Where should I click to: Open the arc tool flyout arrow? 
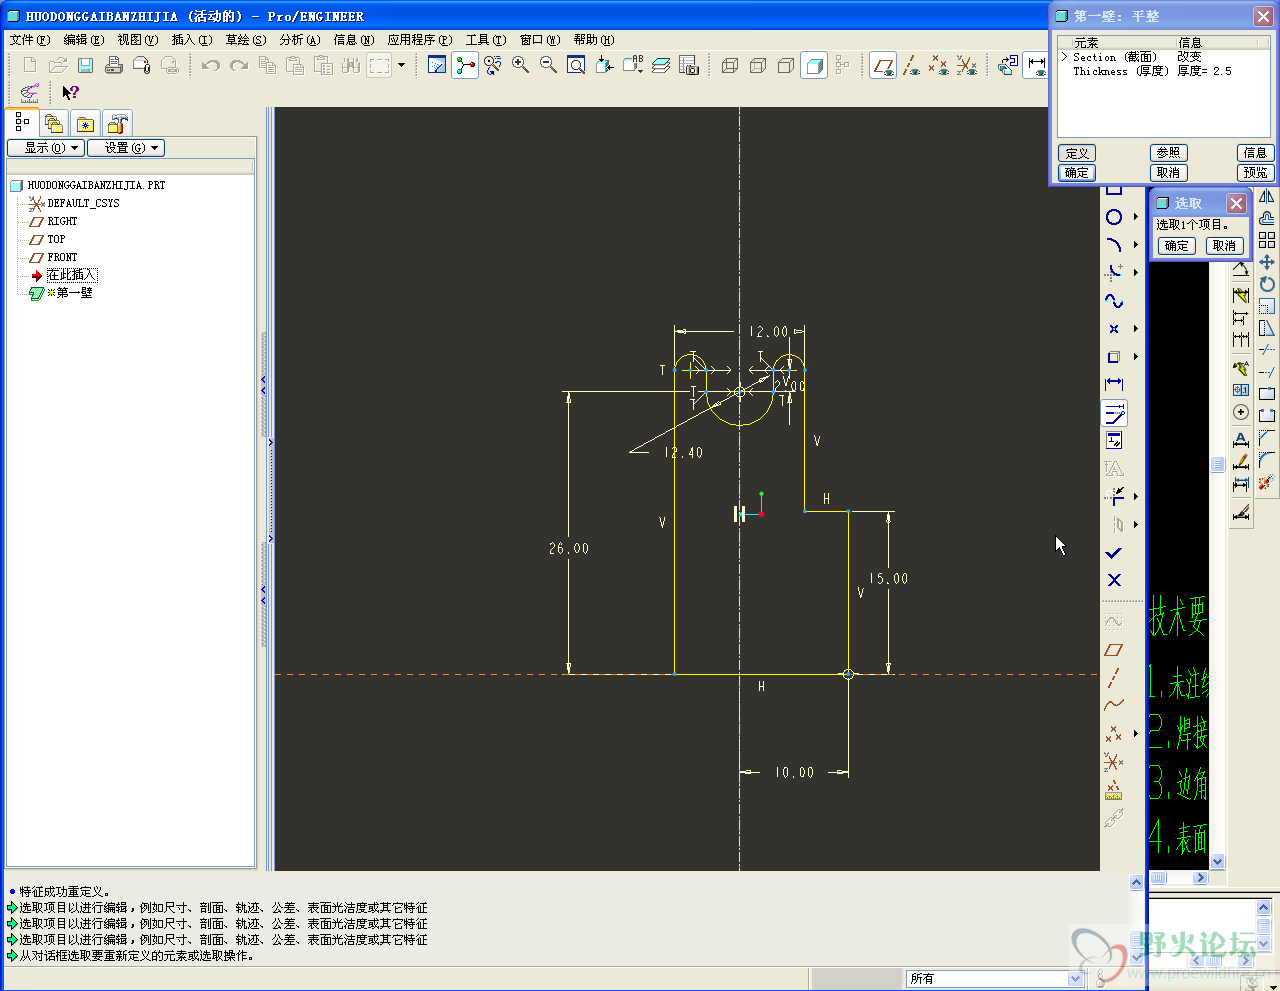[1136, 245]
